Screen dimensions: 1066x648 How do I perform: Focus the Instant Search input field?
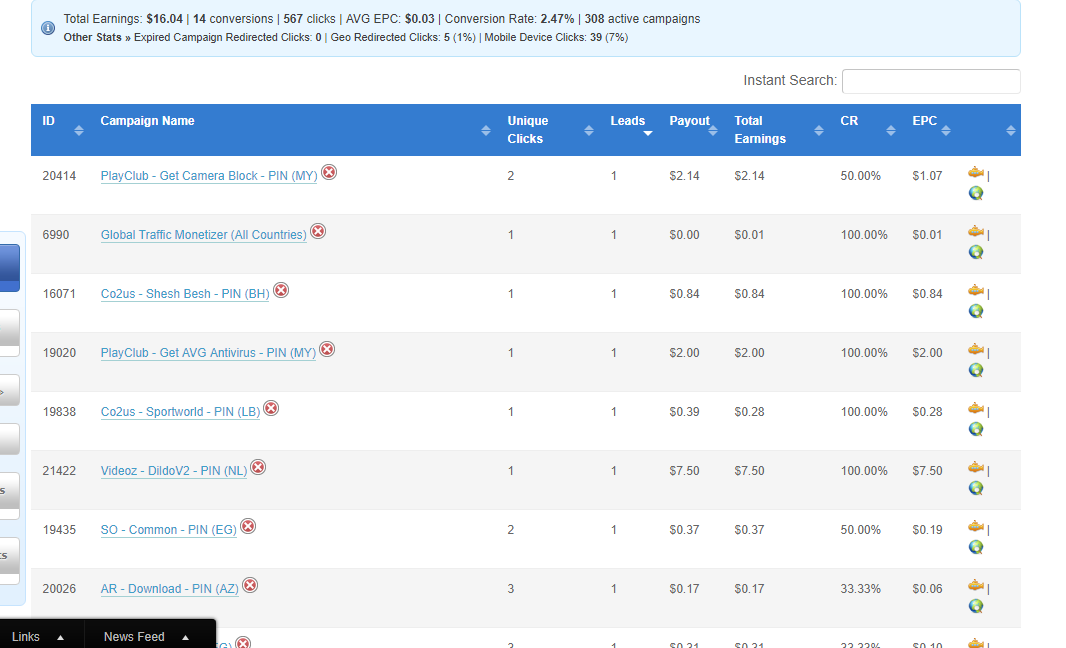pyautogui.click(x=931, y=81)
